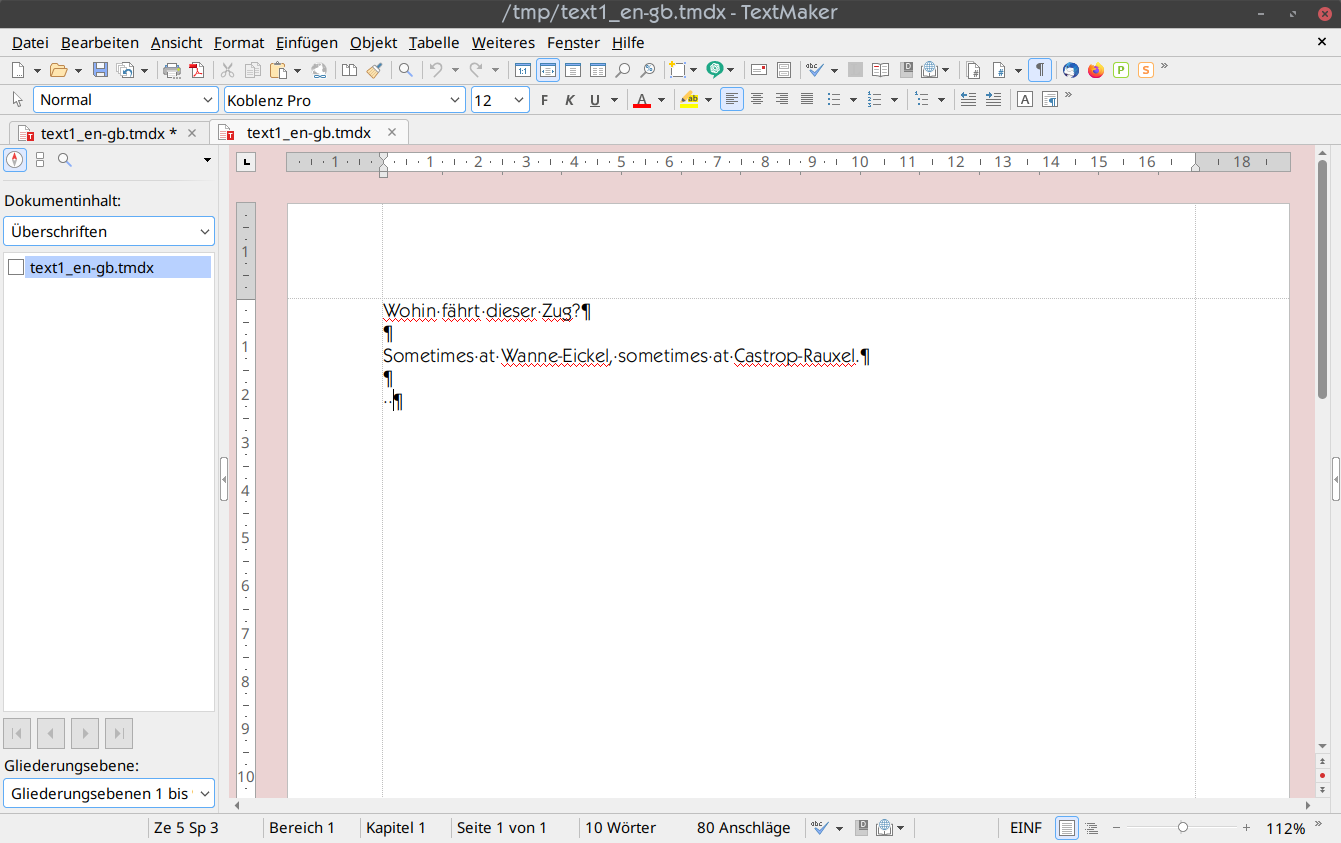
Task: Expand the sidebar options arrow
Action: click(x=207, y=160)
